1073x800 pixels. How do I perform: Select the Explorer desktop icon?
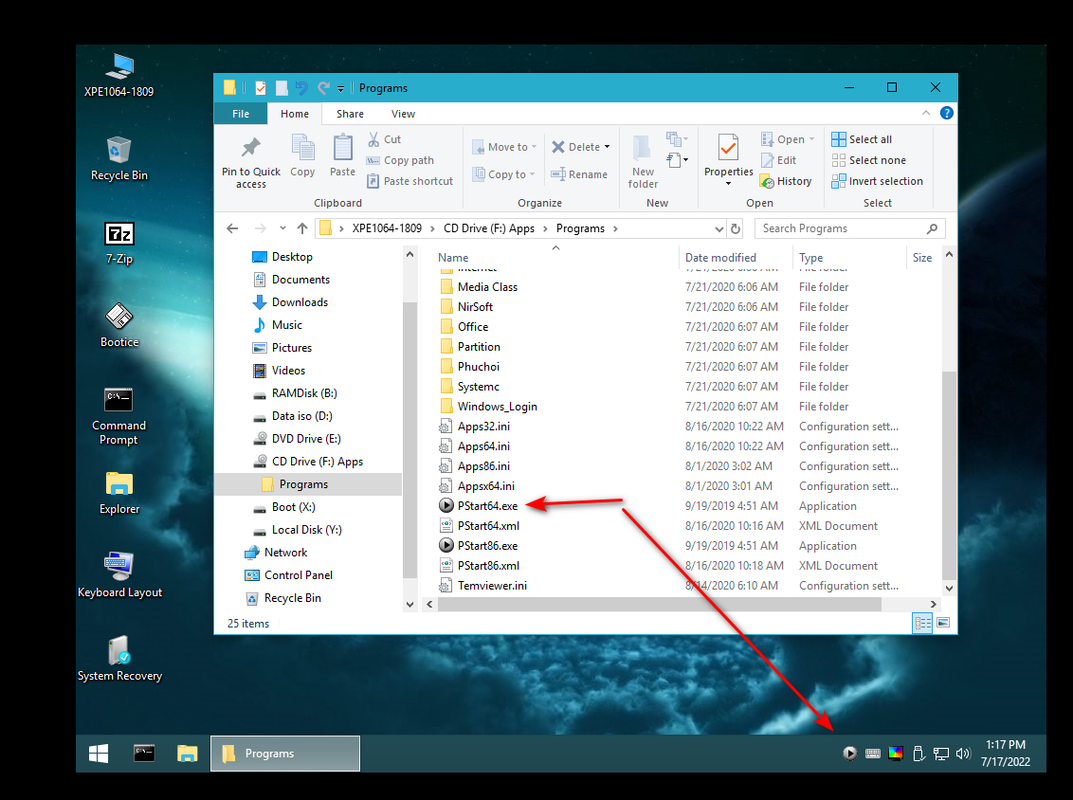tap(119, 493)
